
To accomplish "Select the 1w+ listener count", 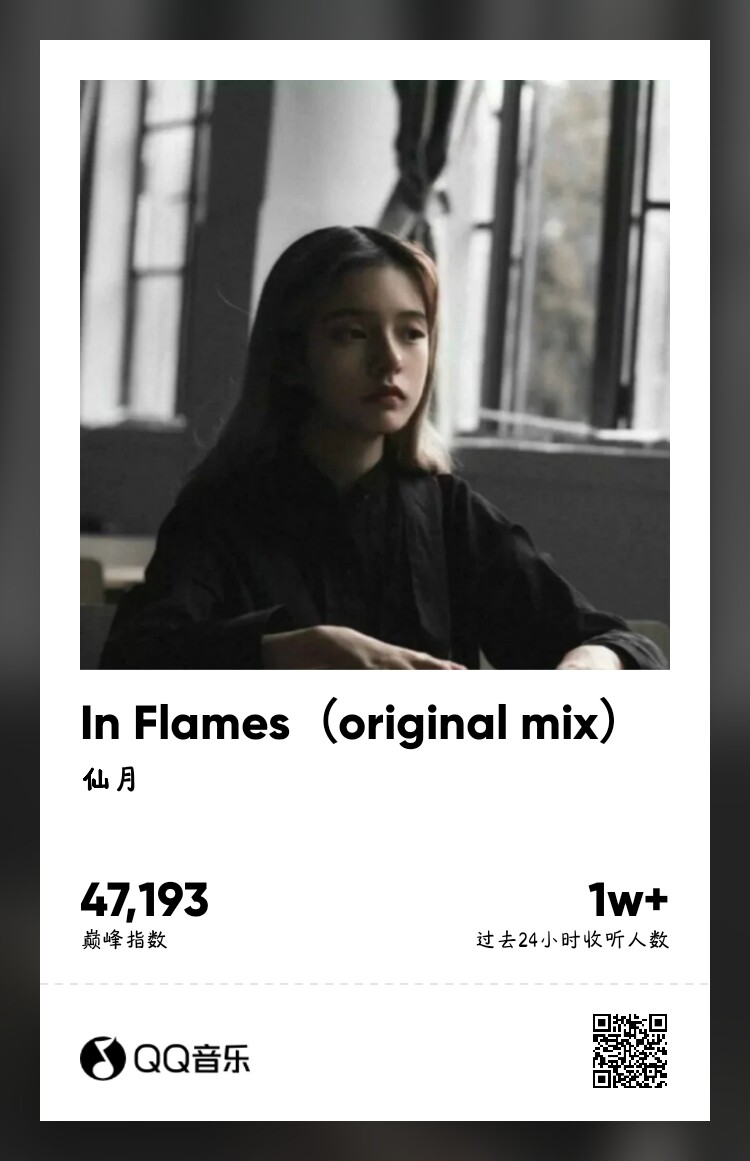I will pos(628,900).
